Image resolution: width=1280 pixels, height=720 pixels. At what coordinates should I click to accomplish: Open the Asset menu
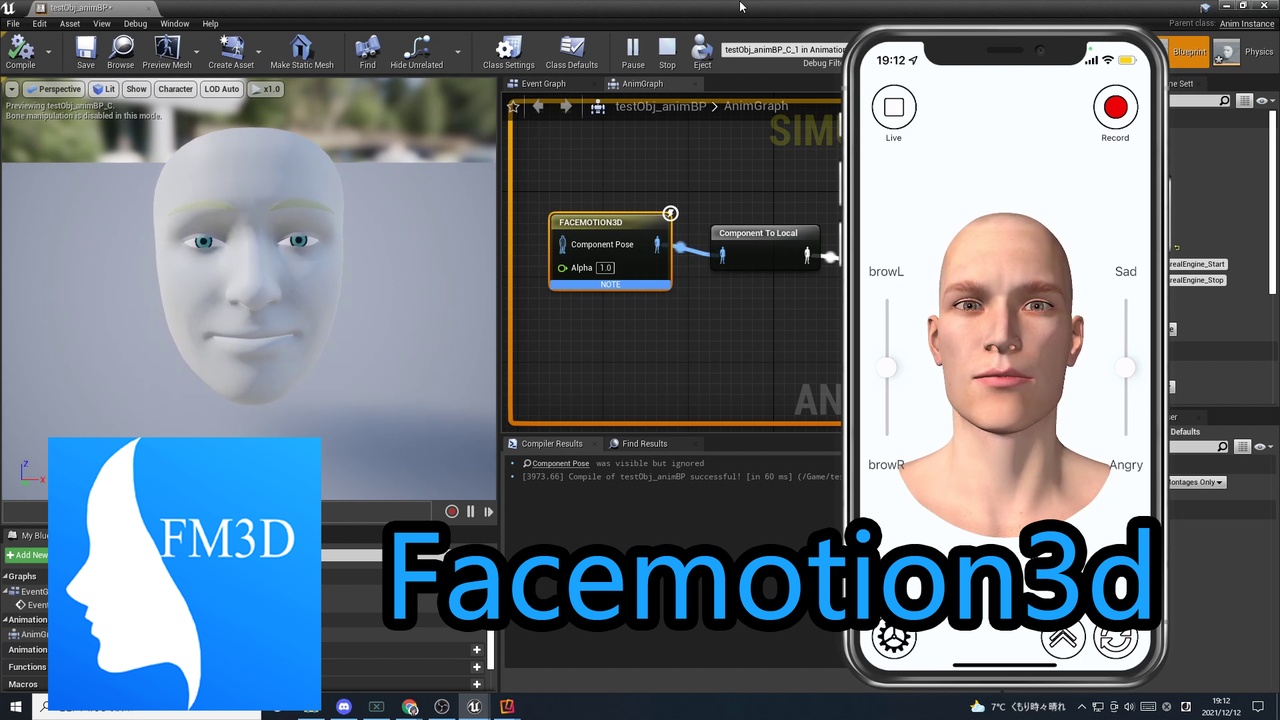pos(70,24)
